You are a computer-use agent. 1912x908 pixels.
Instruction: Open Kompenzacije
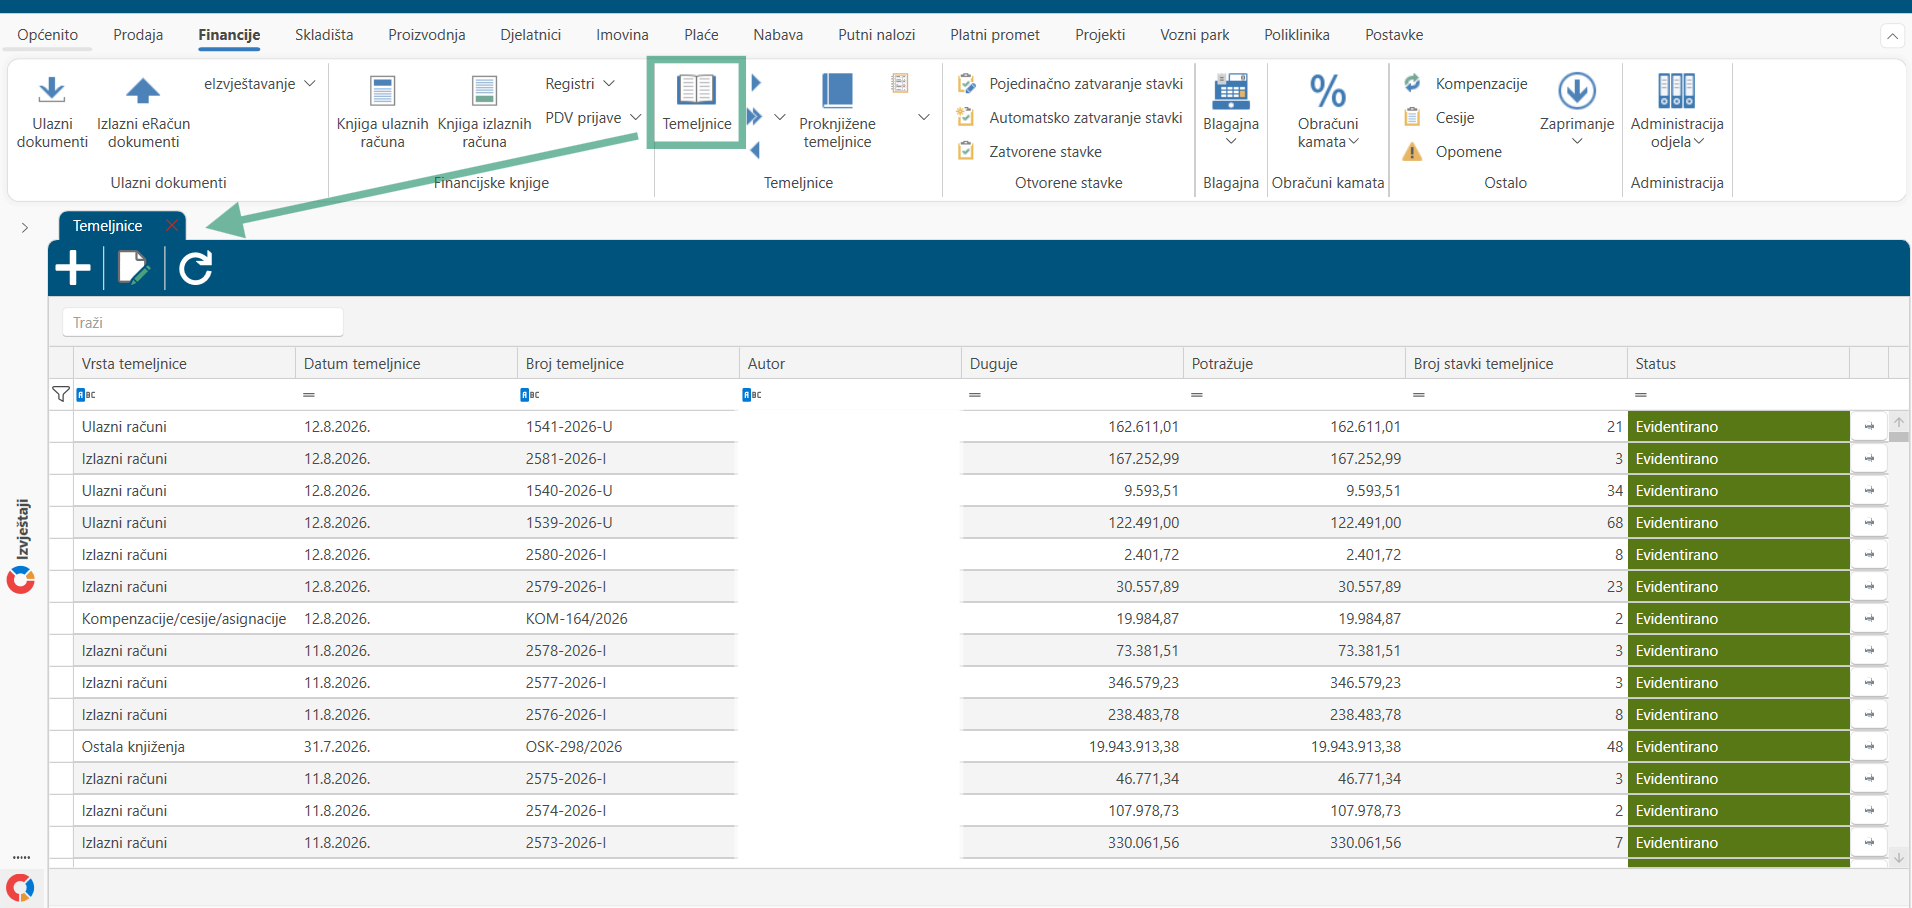point(1466,83)
